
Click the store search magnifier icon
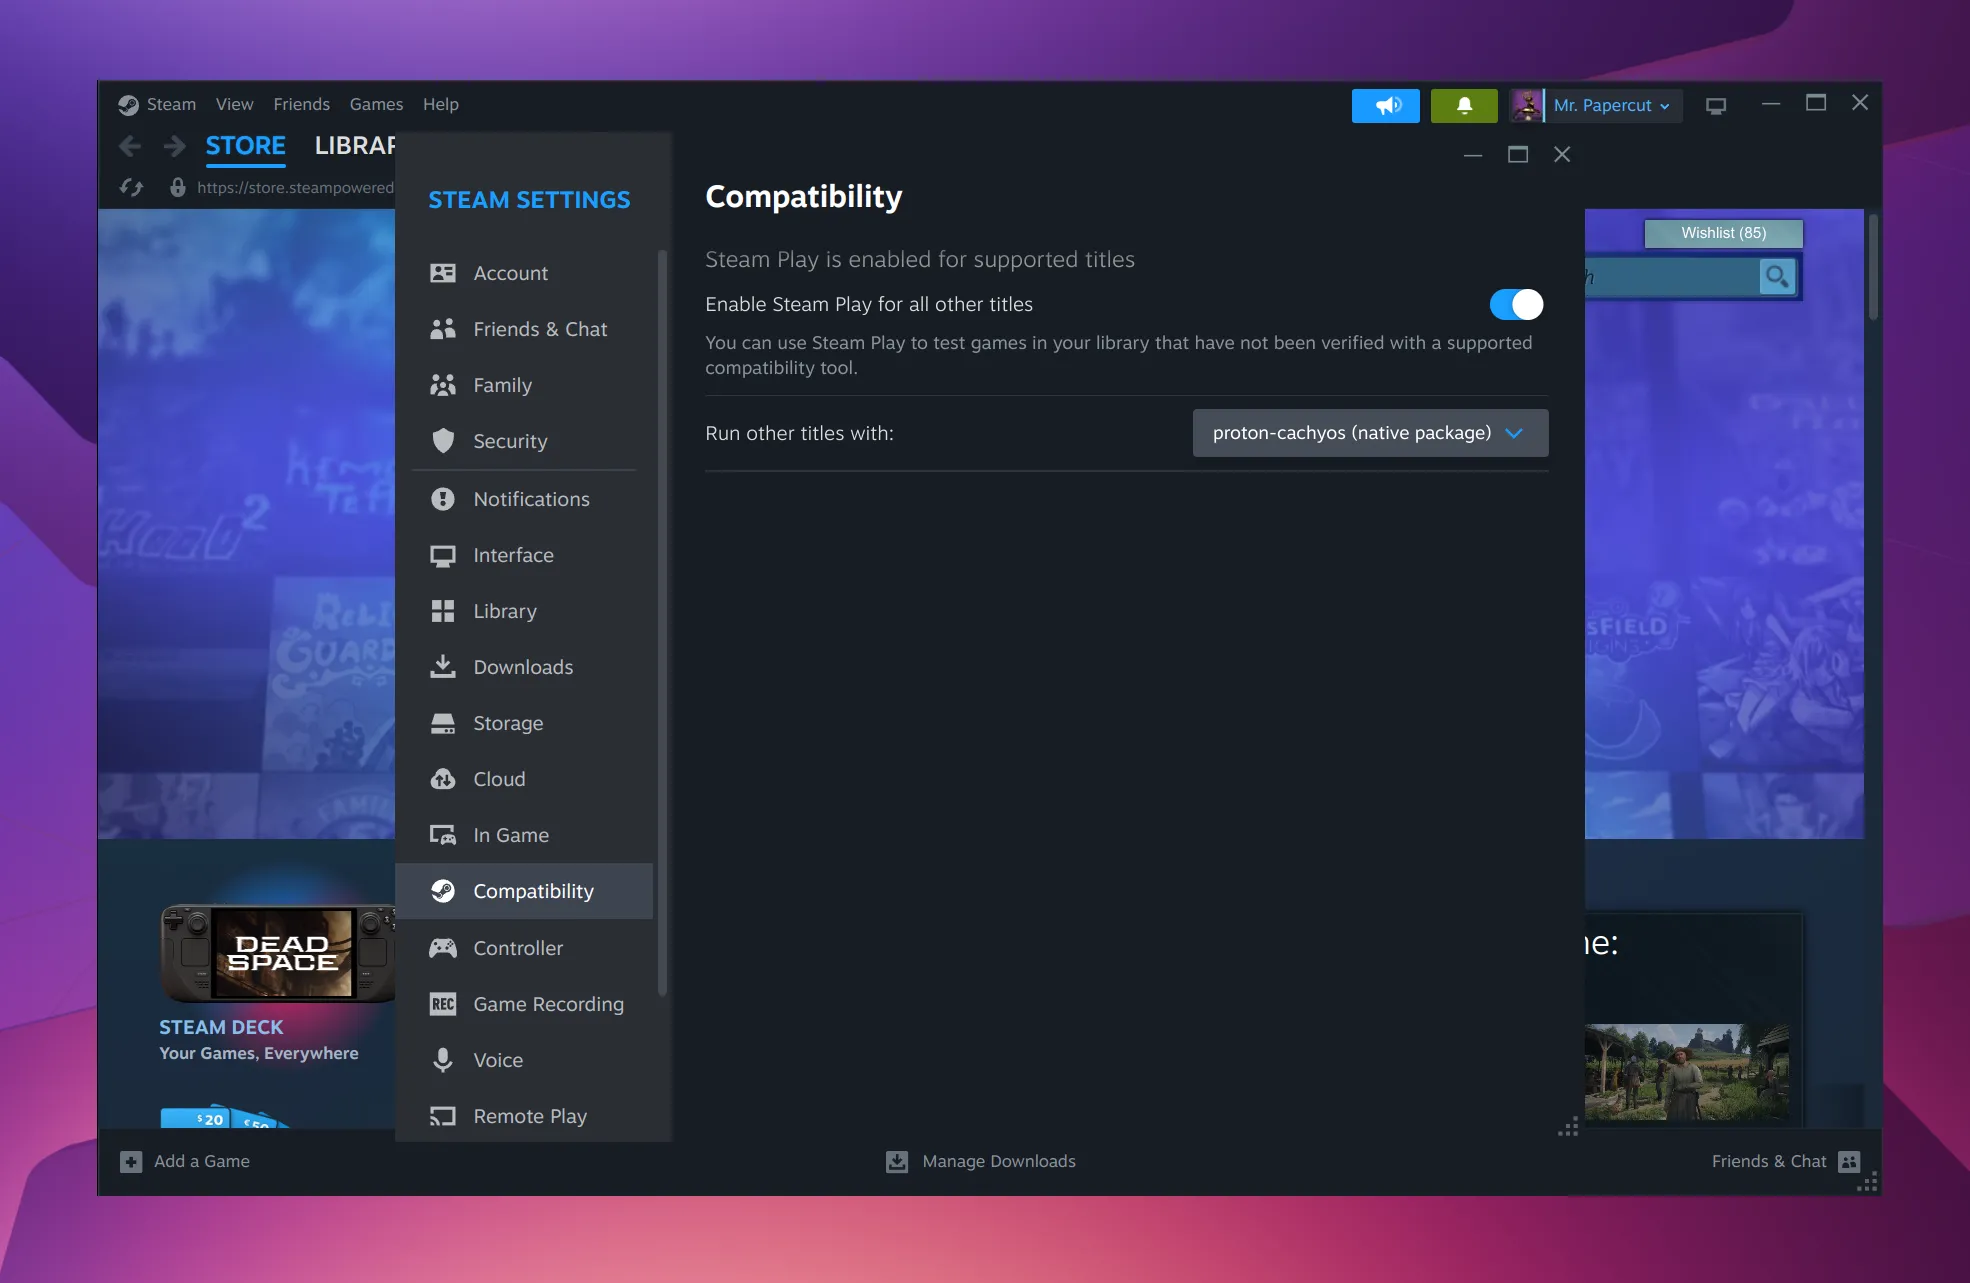click(x=1777, y=276)
